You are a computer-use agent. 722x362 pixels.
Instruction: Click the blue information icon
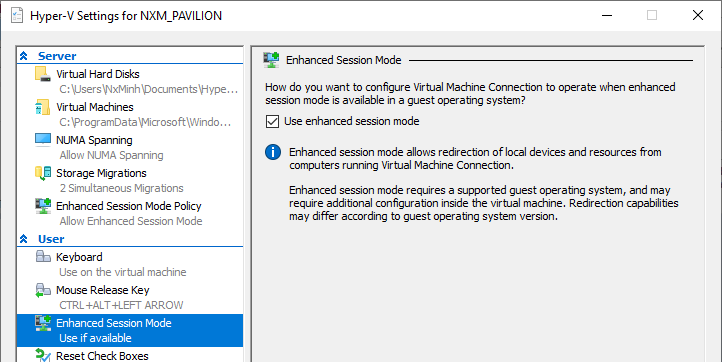(x=273, y=152)
